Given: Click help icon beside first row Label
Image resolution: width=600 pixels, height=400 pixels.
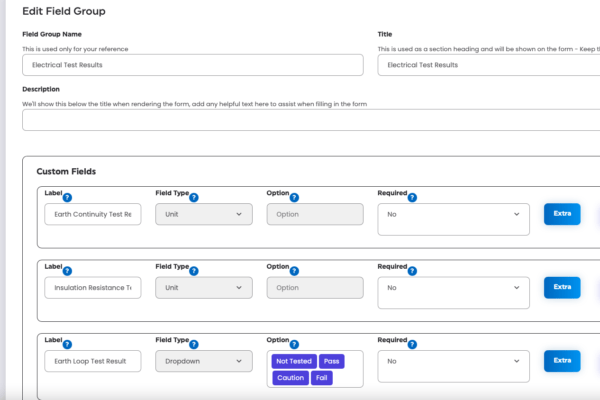Looking at the screenshot, I should click(67, 198).
